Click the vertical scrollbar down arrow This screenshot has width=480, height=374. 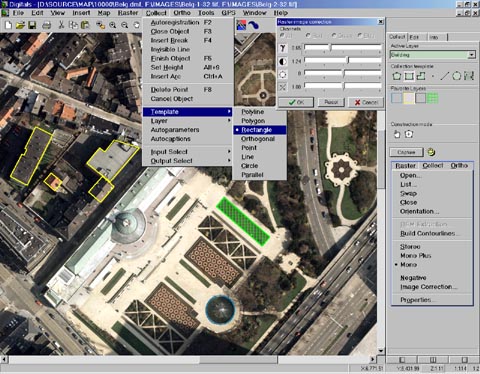[381, 351]
